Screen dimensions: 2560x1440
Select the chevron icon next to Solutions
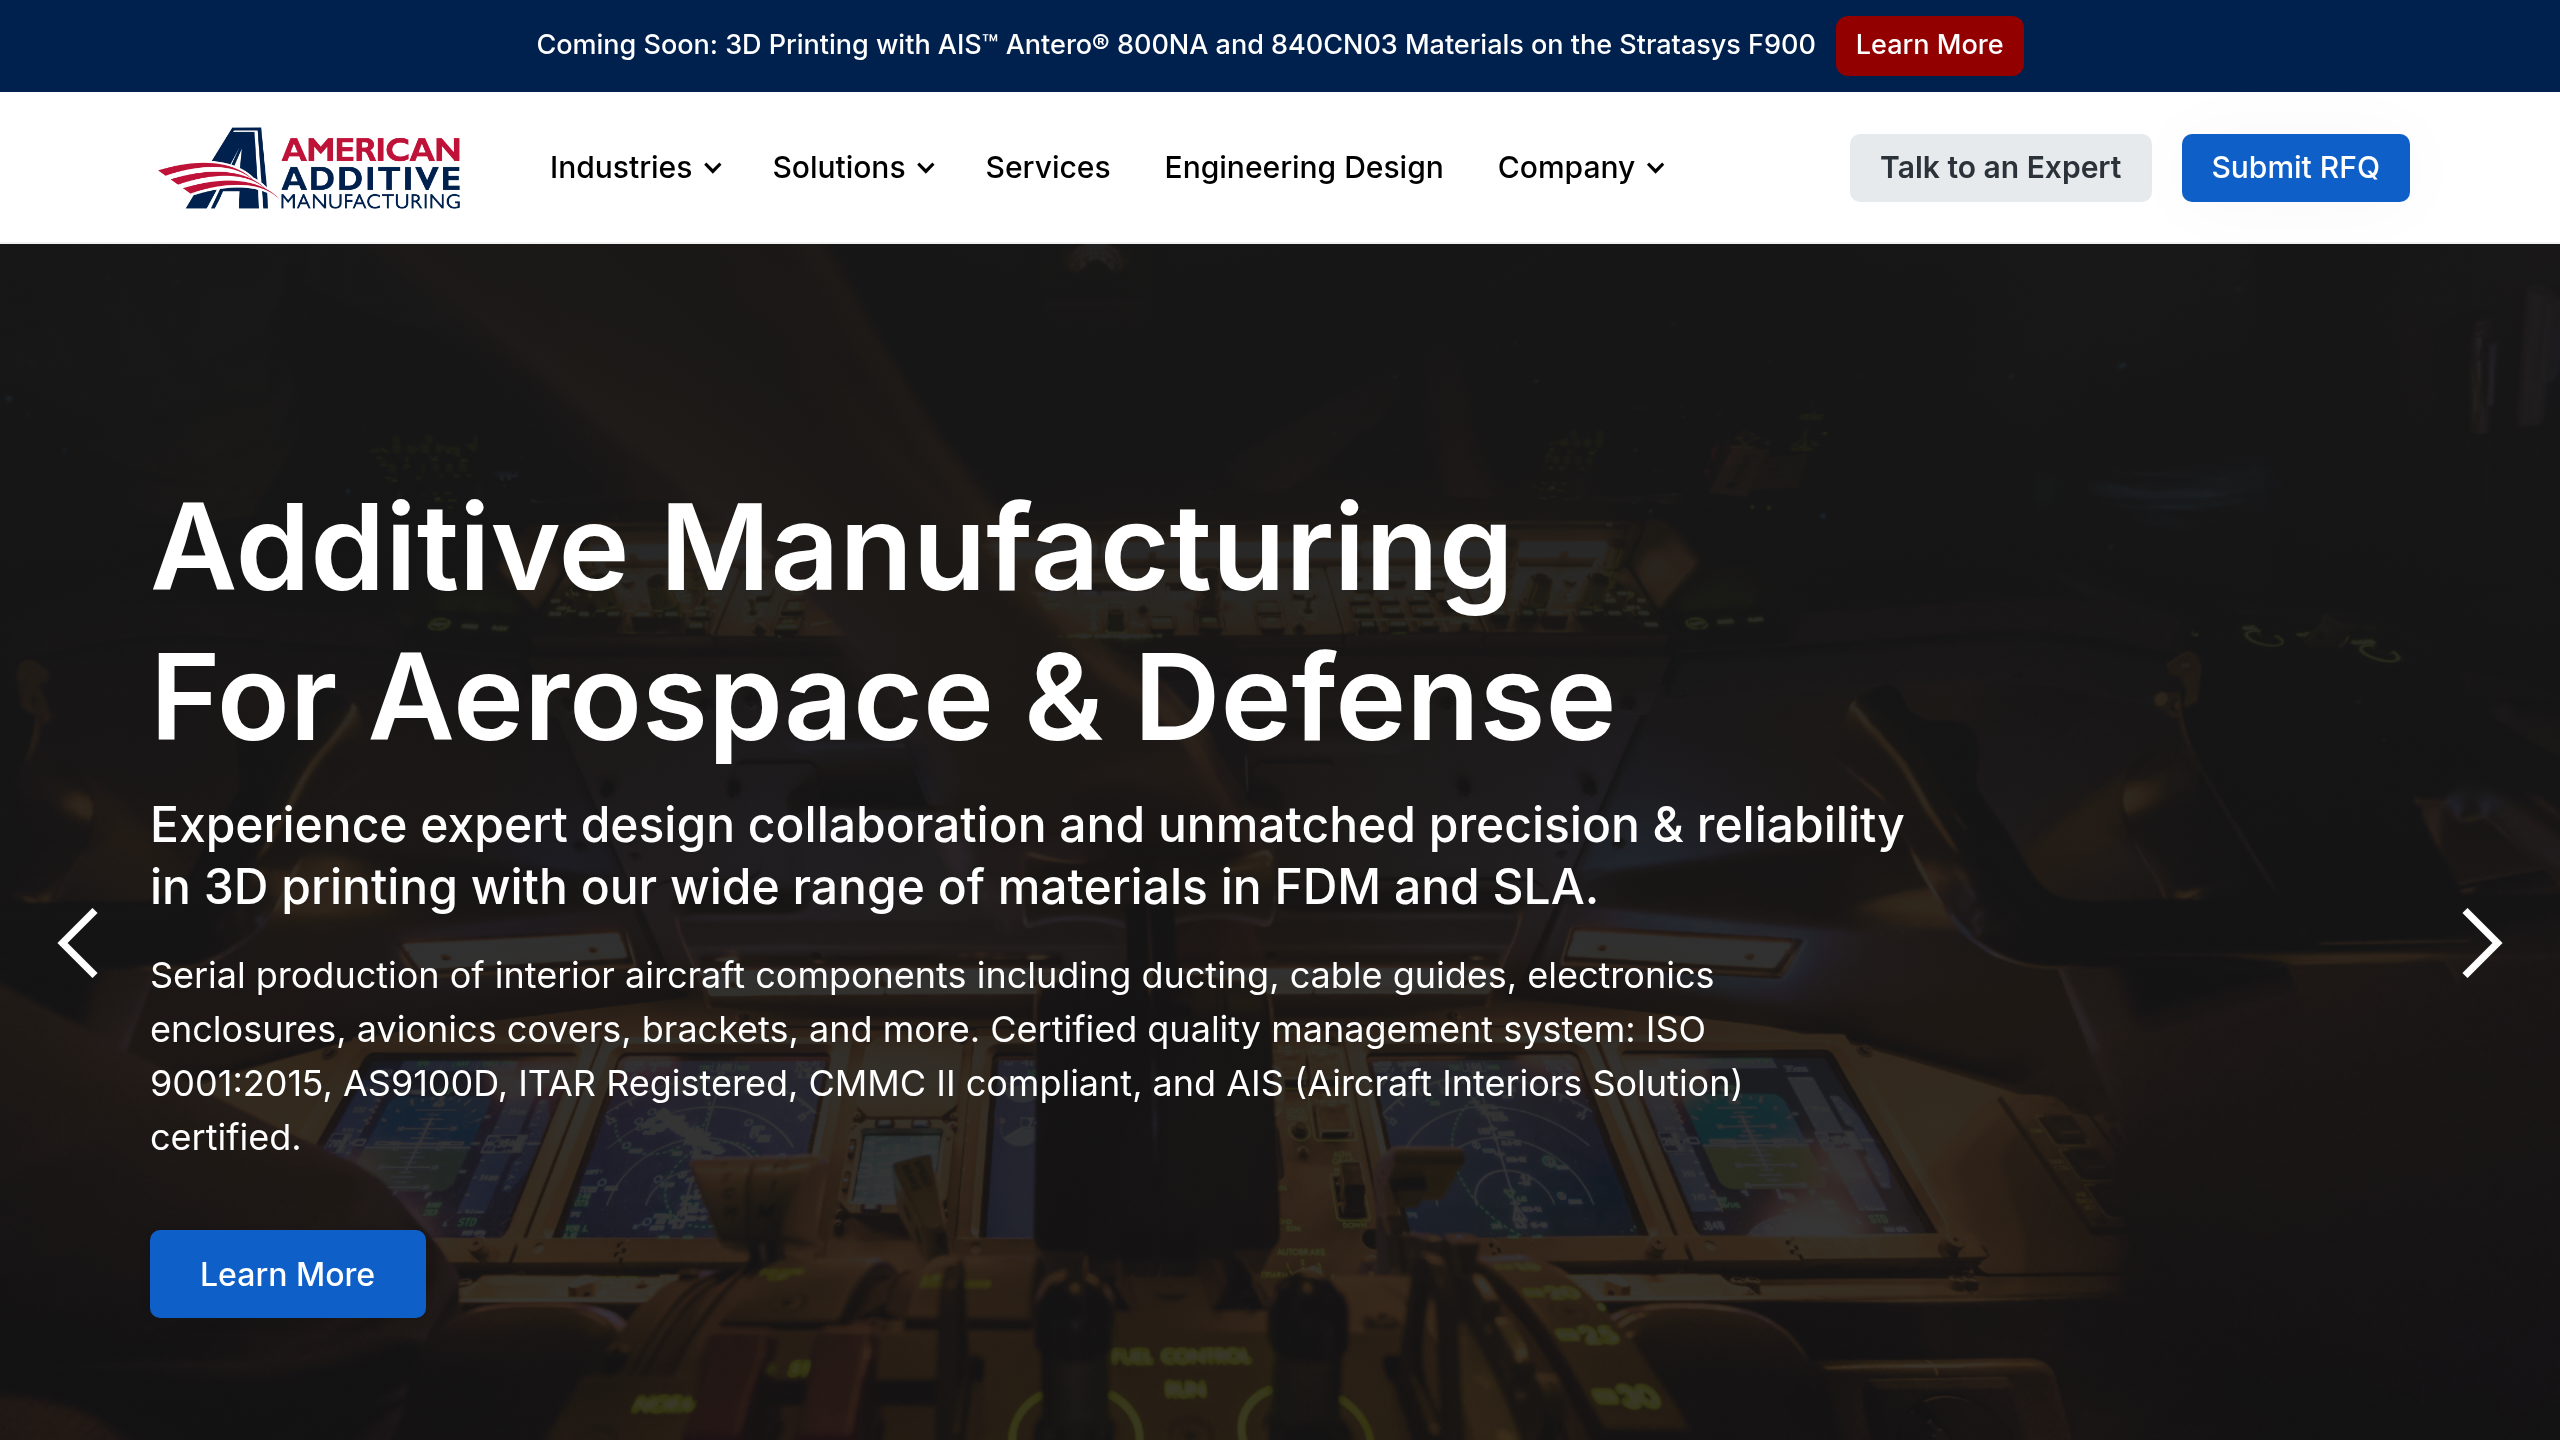click(926, 169)
